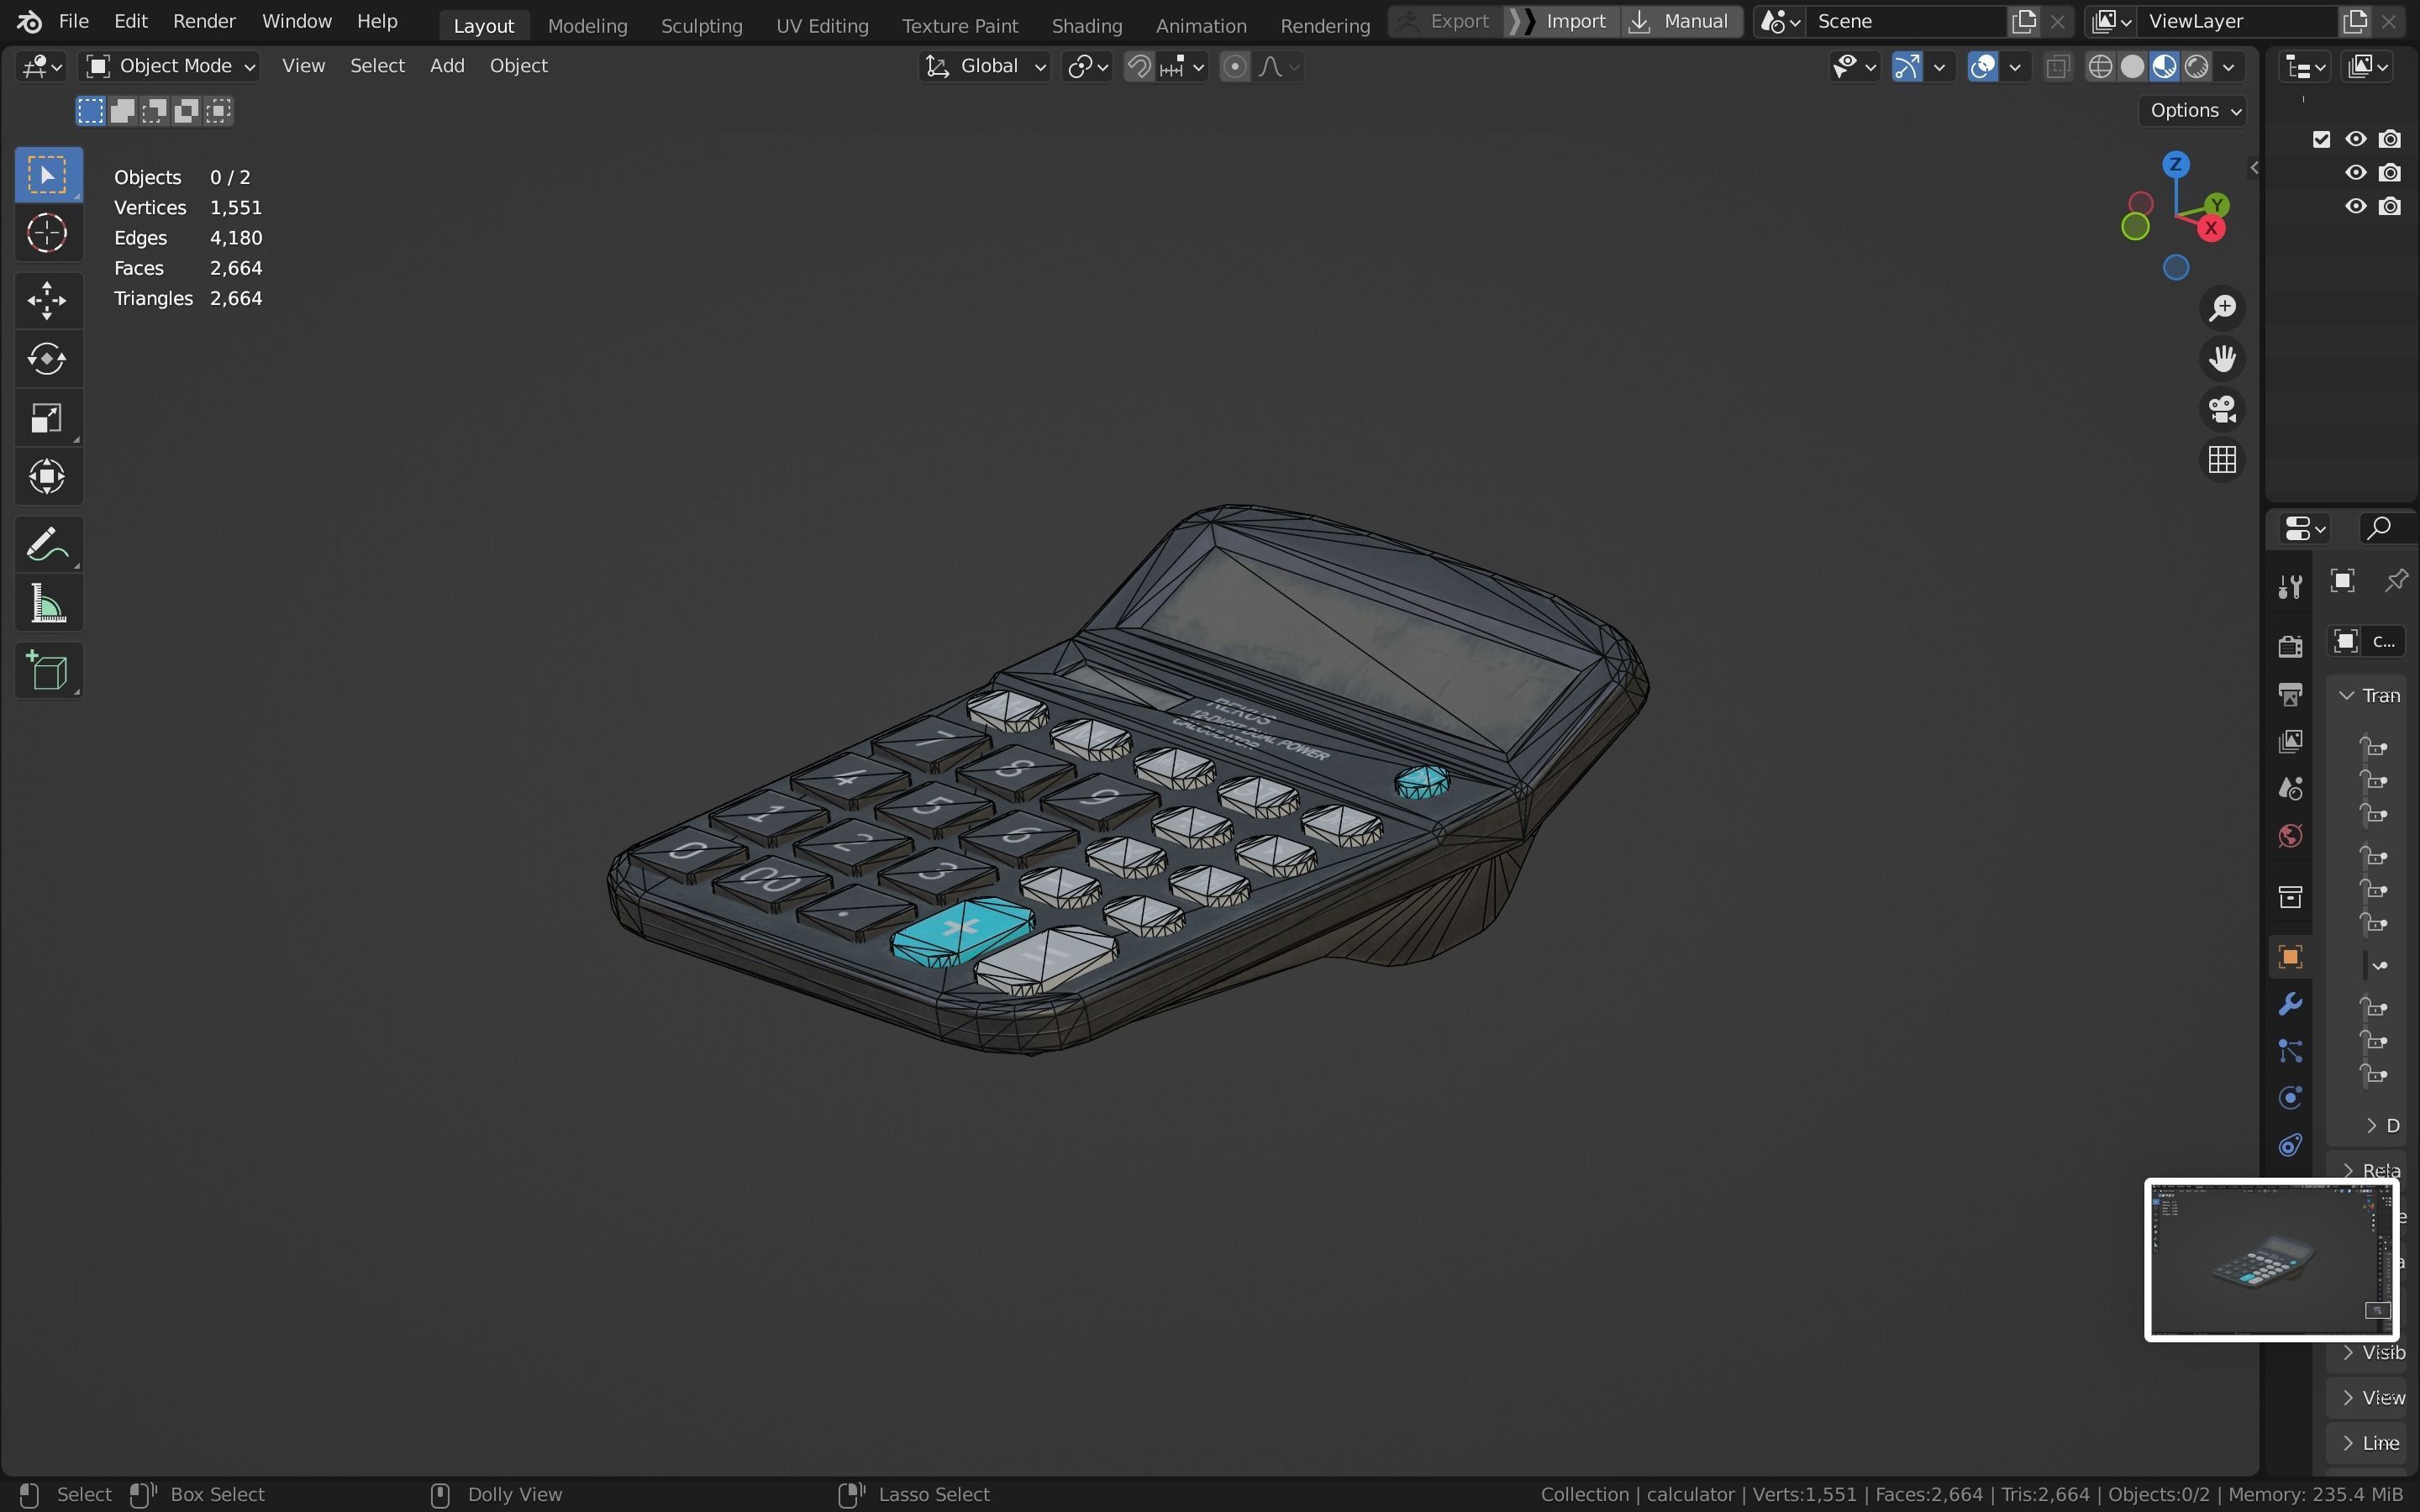This screenshot has width=2420, height=1512.
Task: Switch to the Modeling workspace tab
Action: (x=587, y=25)
